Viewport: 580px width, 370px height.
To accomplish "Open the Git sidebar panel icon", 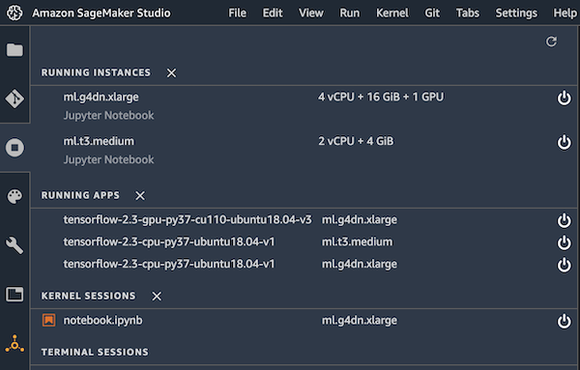I will tap(14, 99).
